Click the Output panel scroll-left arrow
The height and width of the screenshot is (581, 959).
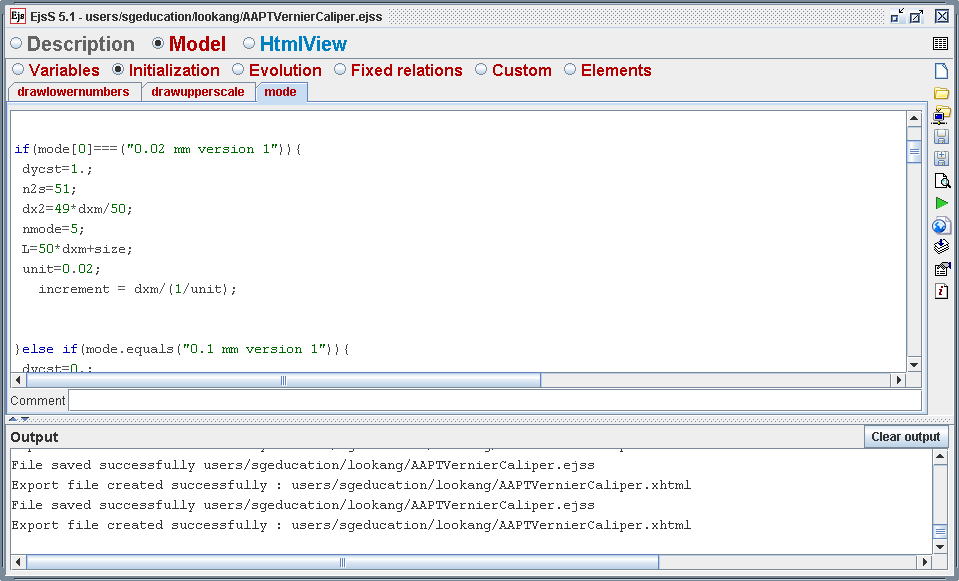pyautogui.click(x=18, y=561)
